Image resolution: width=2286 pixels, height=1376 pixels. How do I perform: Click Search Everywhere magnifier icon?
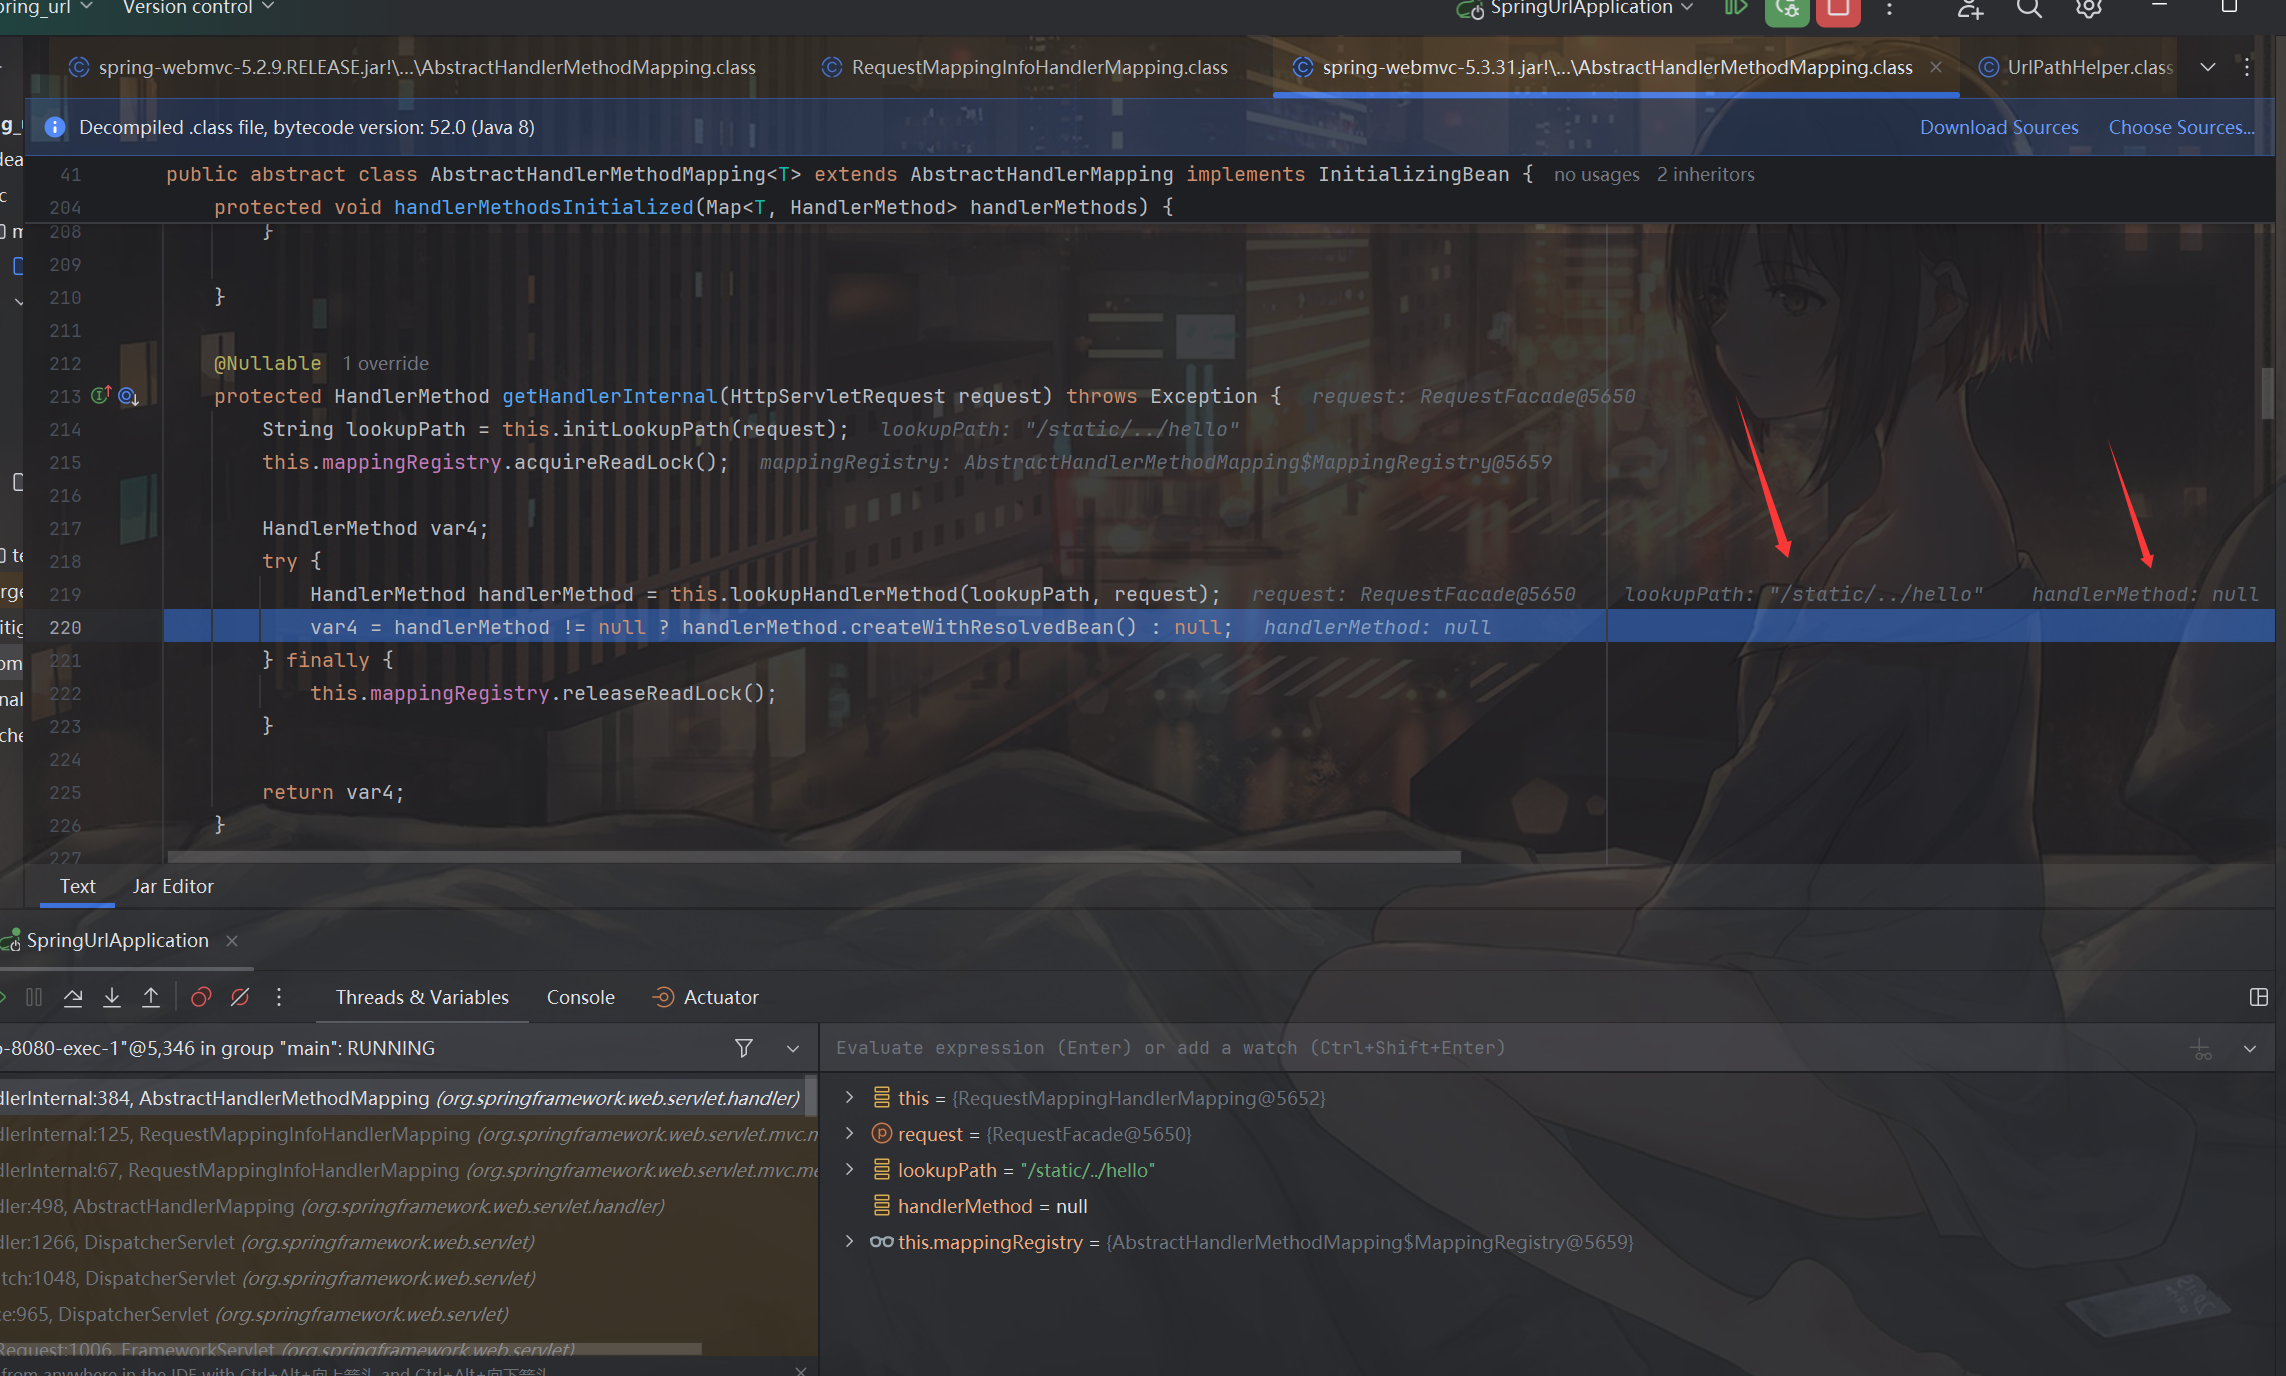[2029, 10]
